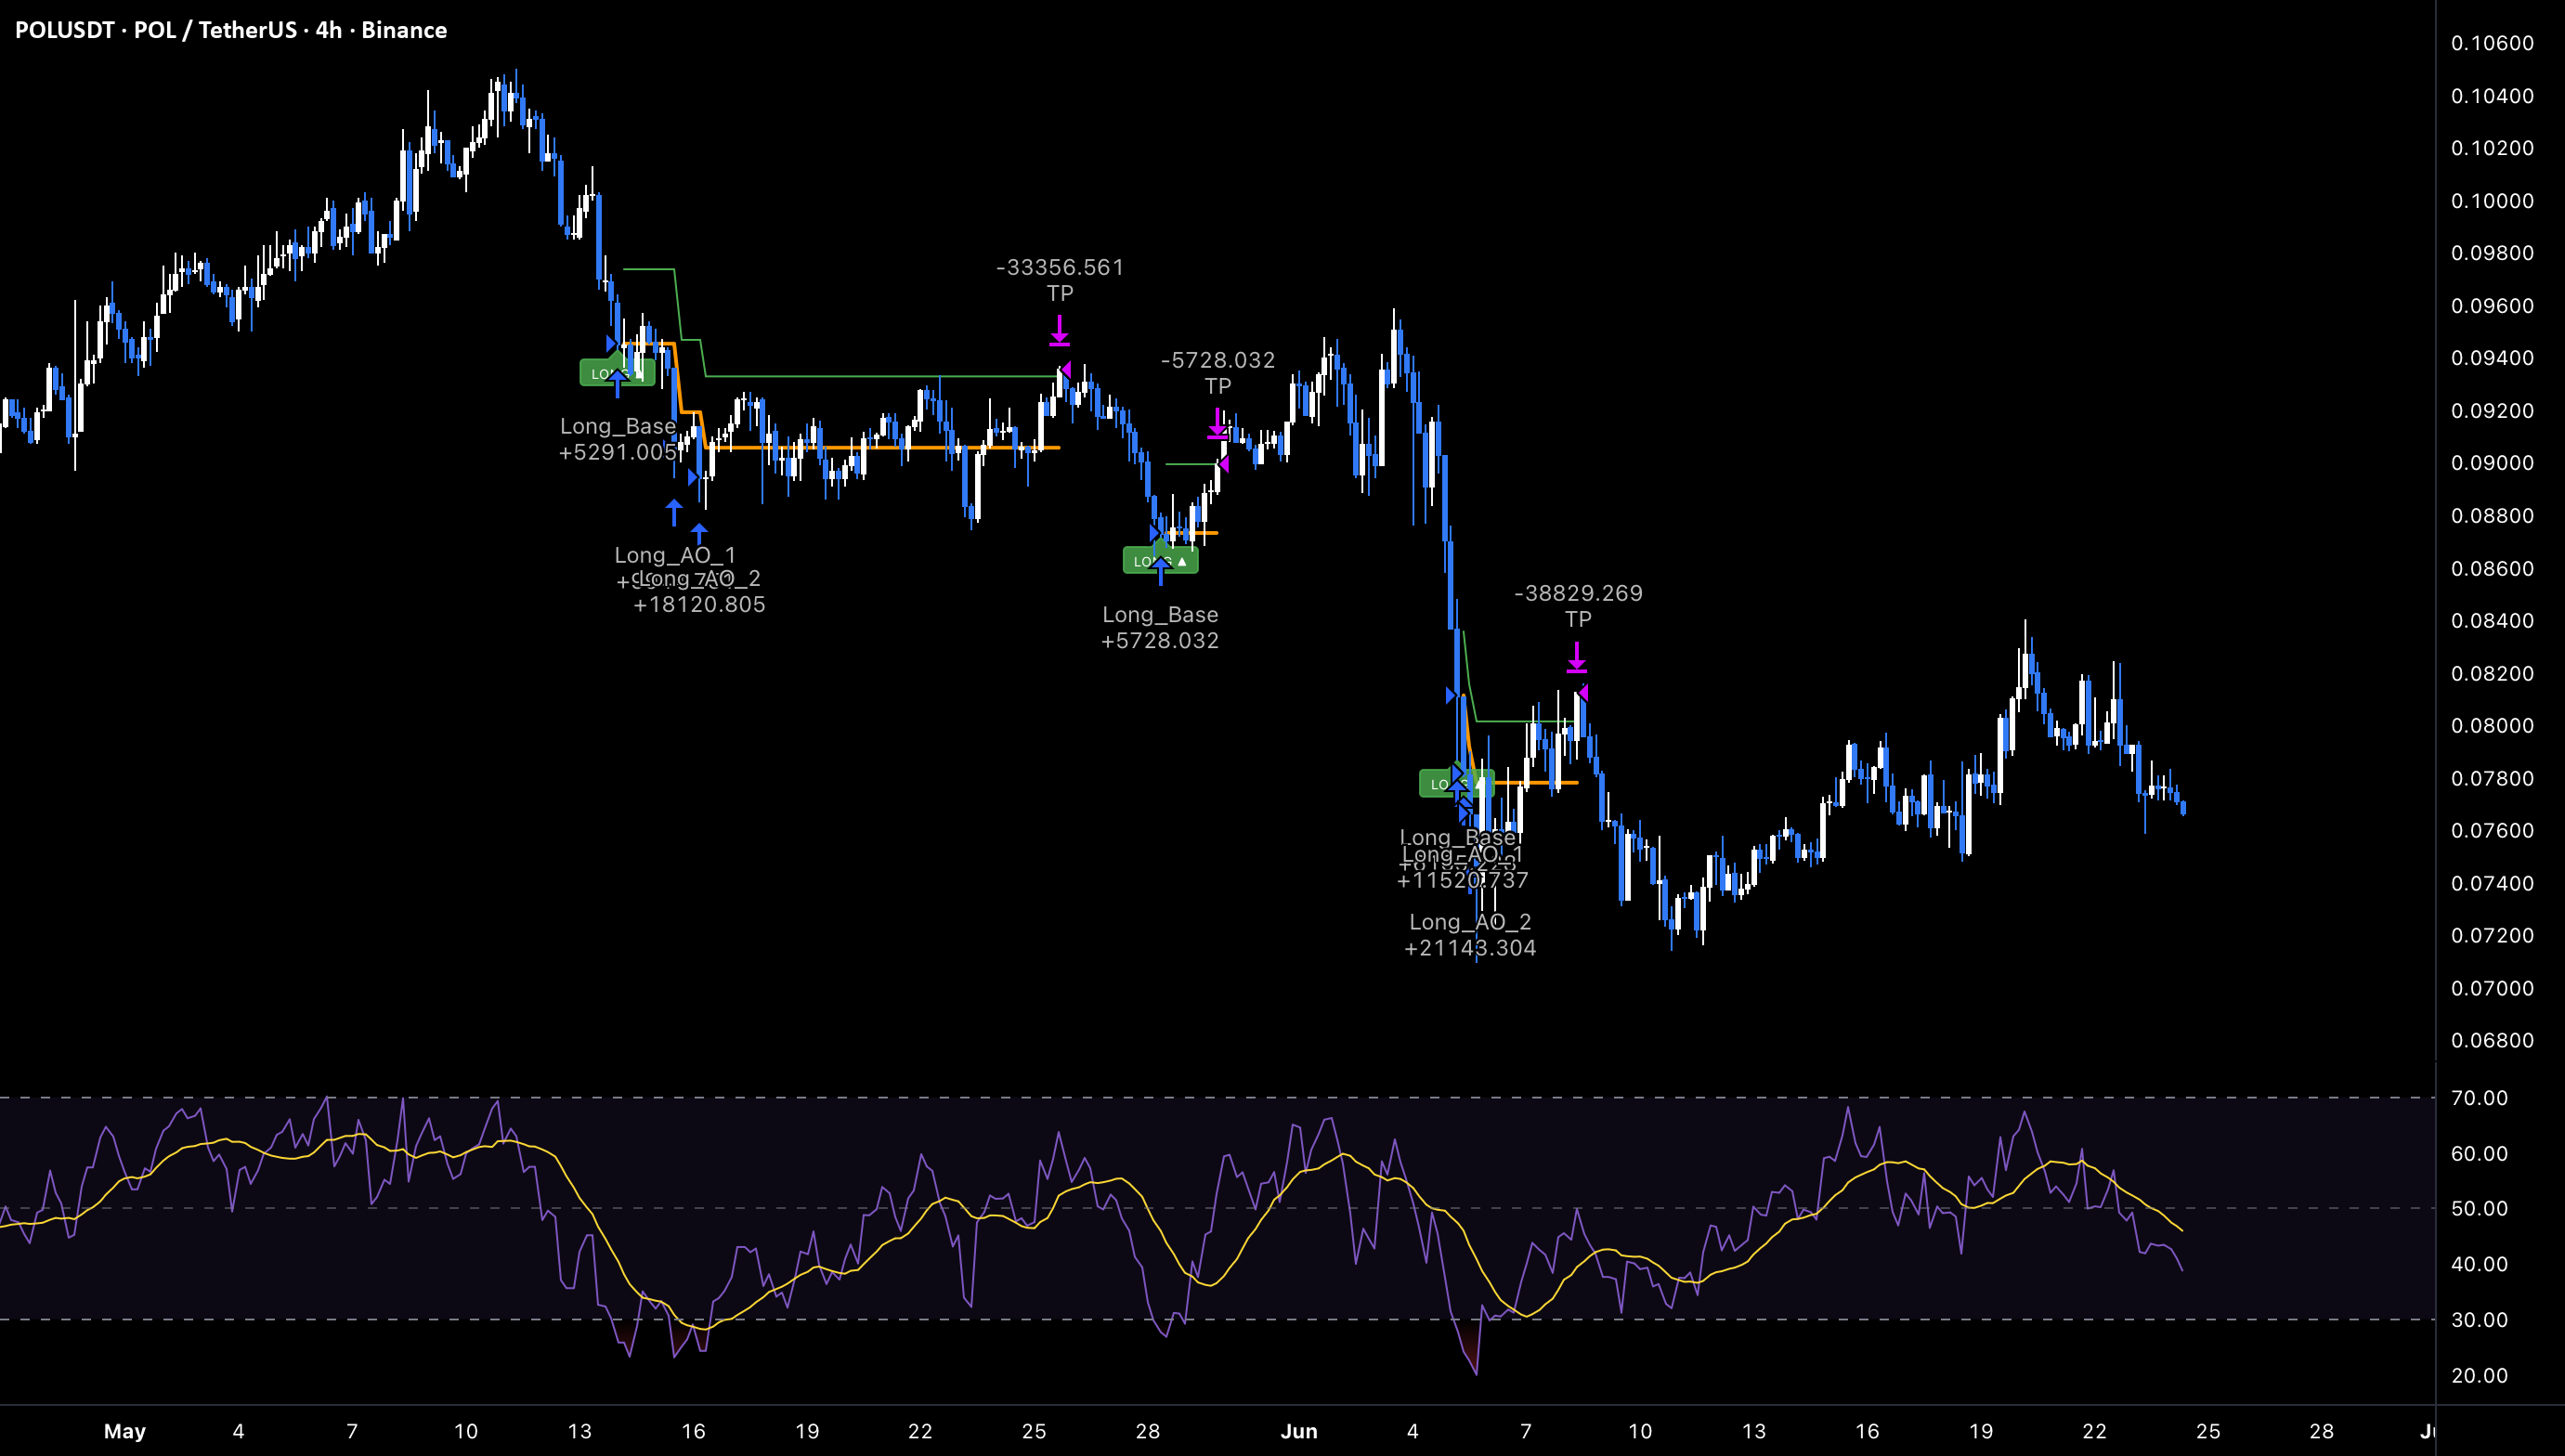This screenshot has height=1456, width=2565.
Task: Click the magenta TP arrow under -33356.561
Action: [x=1060, y=330]
